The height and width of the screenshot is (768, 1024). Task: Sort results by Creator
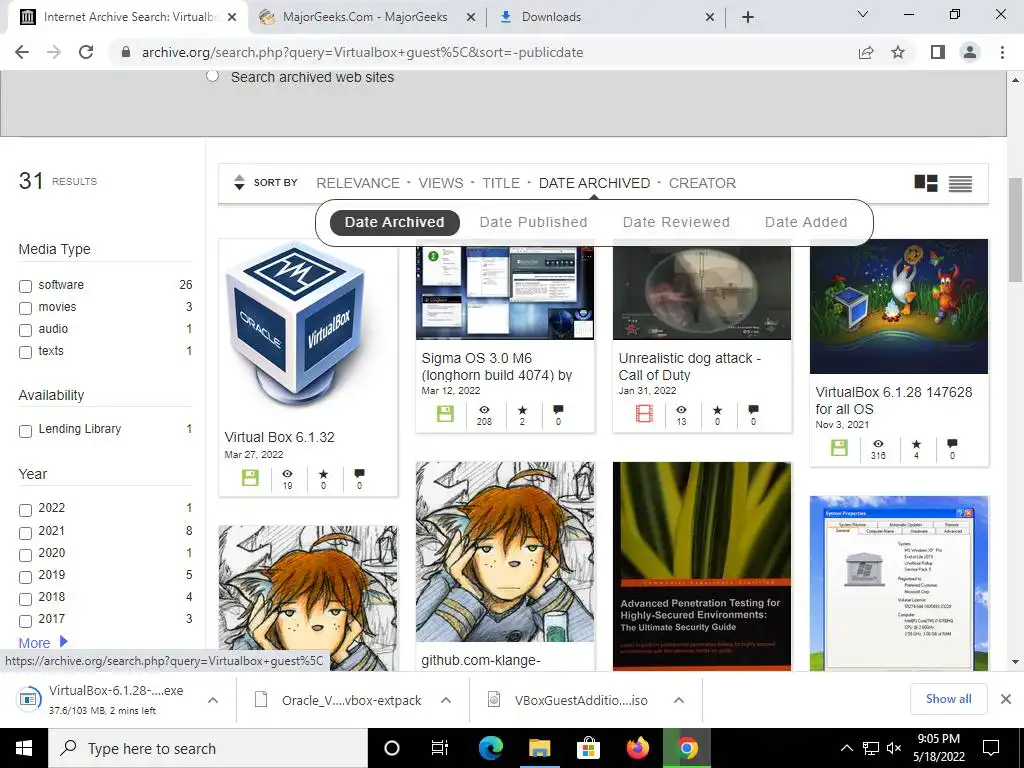[x=702, y=184]
